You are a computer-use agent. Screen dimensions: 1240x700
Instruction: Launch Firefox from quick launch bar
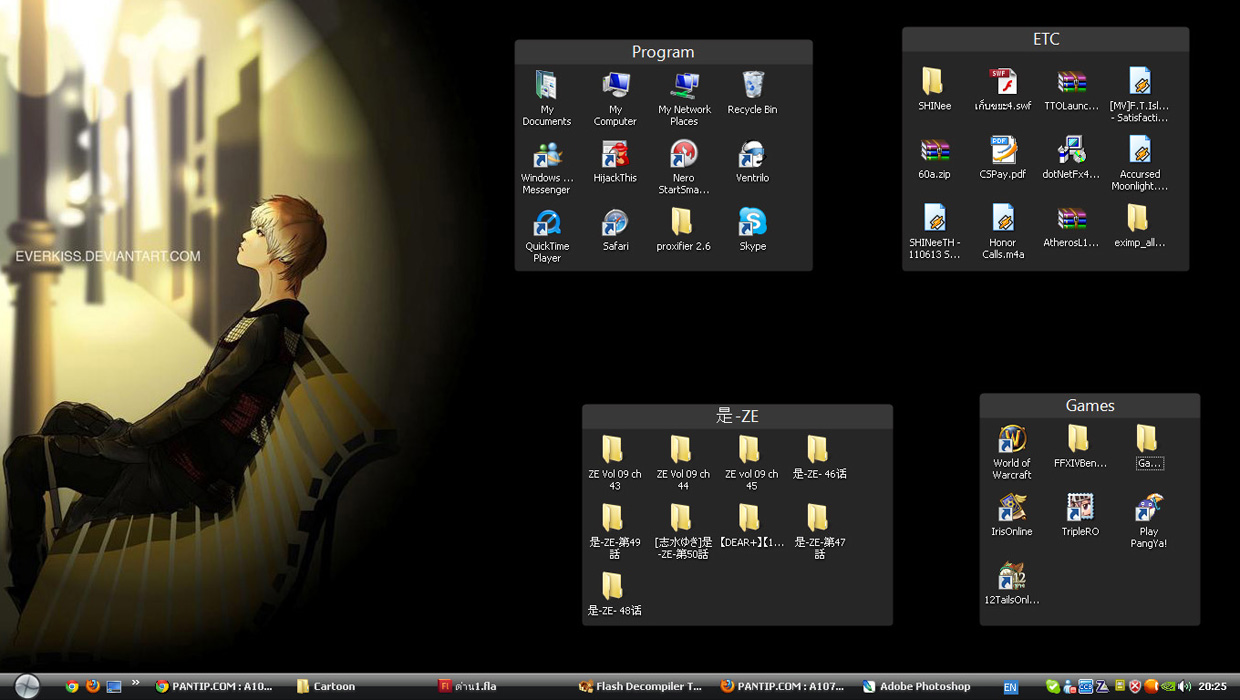[93, 686]
